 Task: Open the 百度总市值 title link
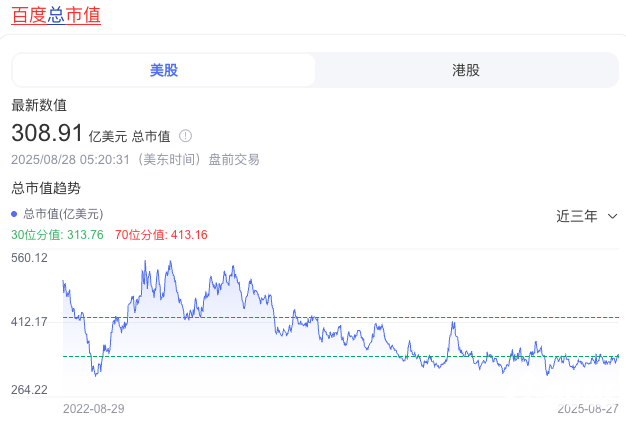56,16
